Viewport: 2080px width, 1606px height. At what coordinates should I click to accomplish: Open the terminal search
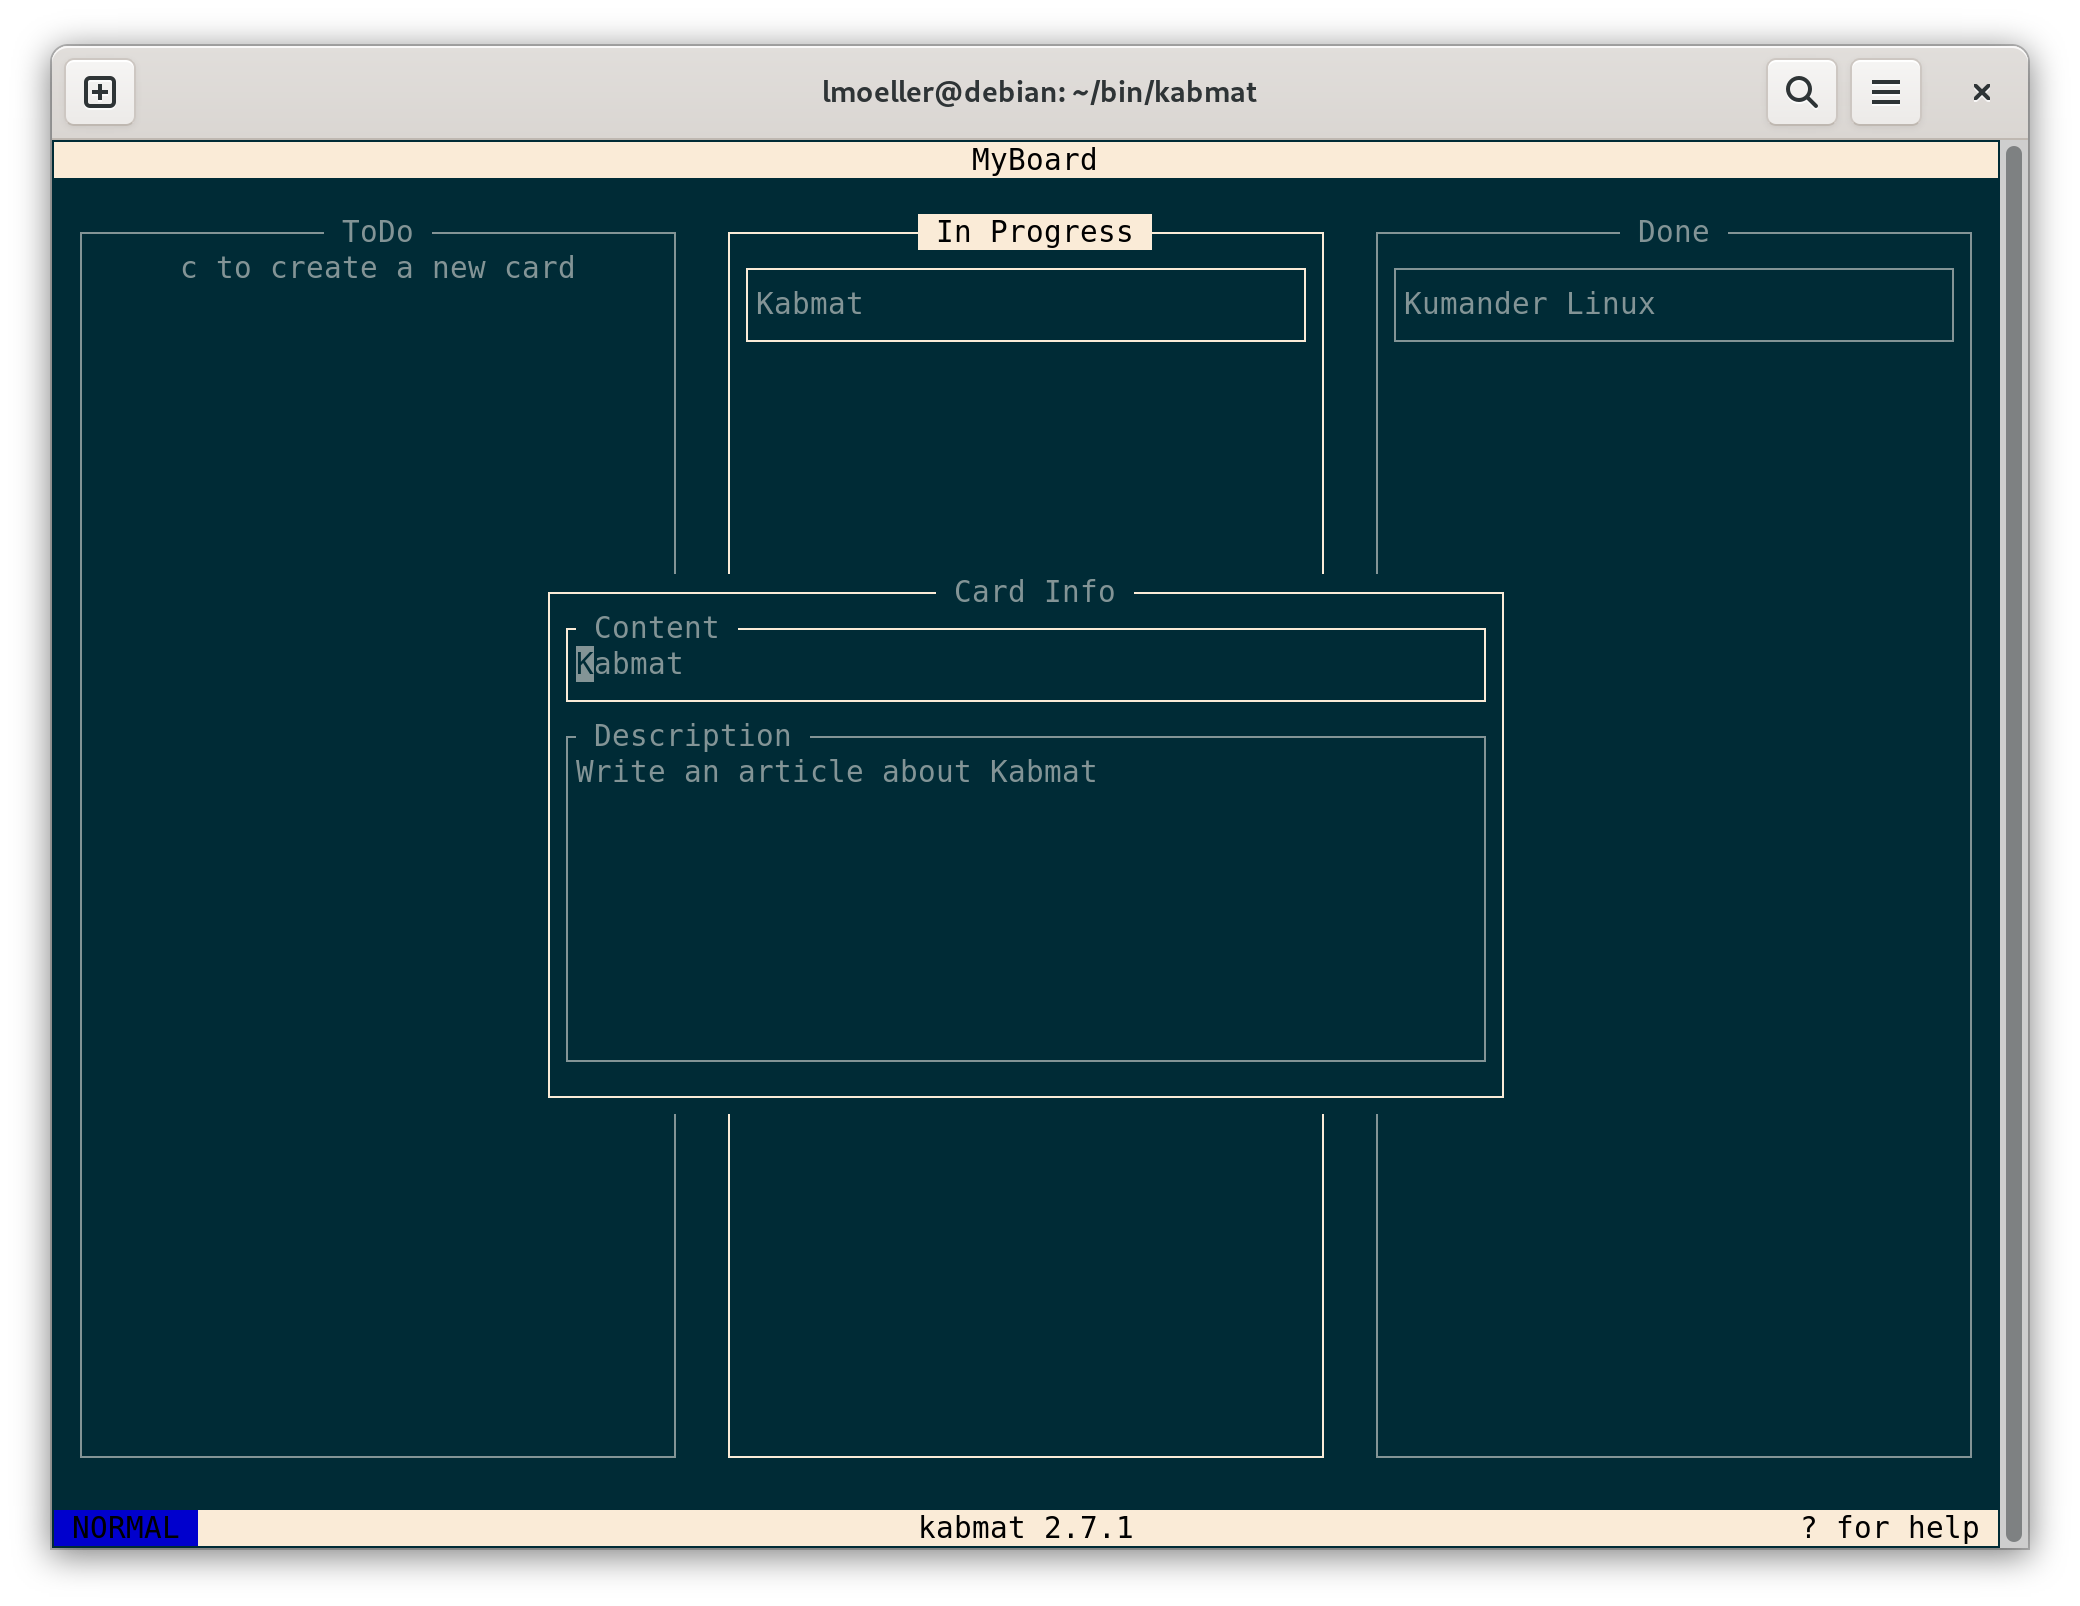1801,92
